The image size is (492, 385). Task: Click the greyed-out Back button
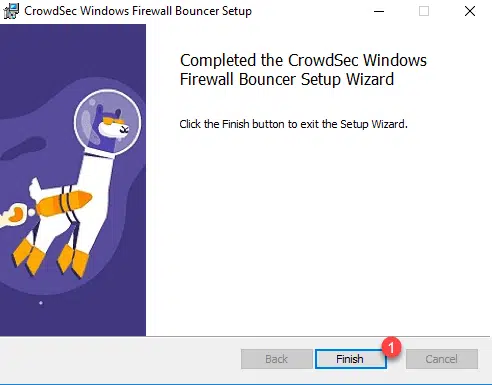point(277,359)
